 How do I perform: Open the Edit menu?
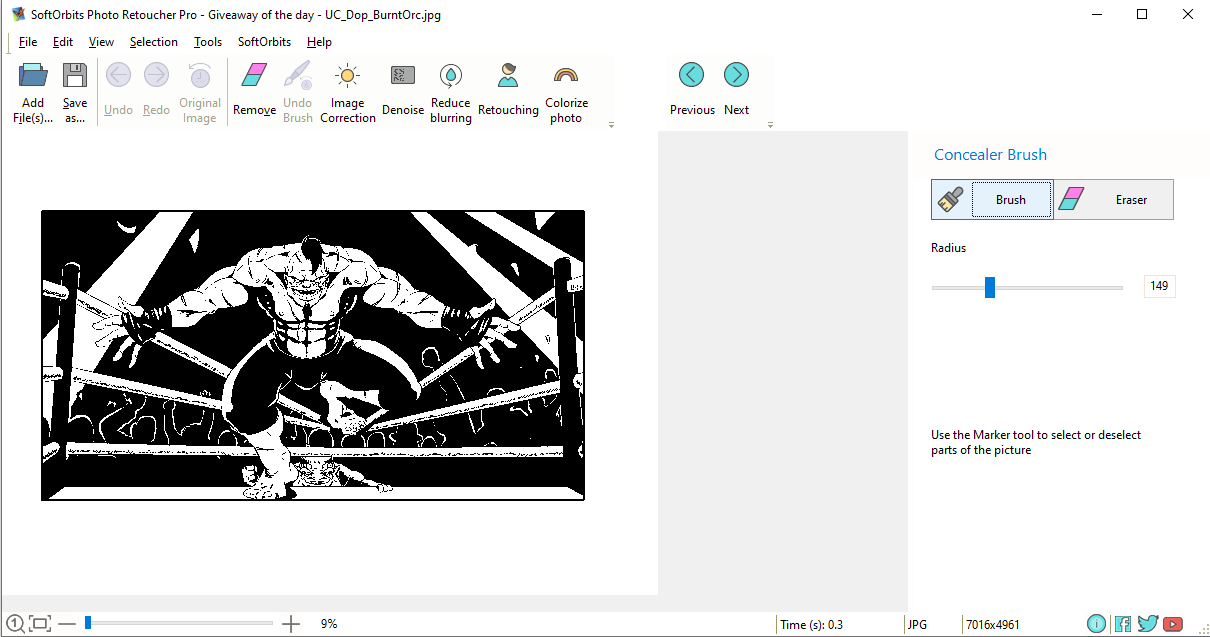63,42
